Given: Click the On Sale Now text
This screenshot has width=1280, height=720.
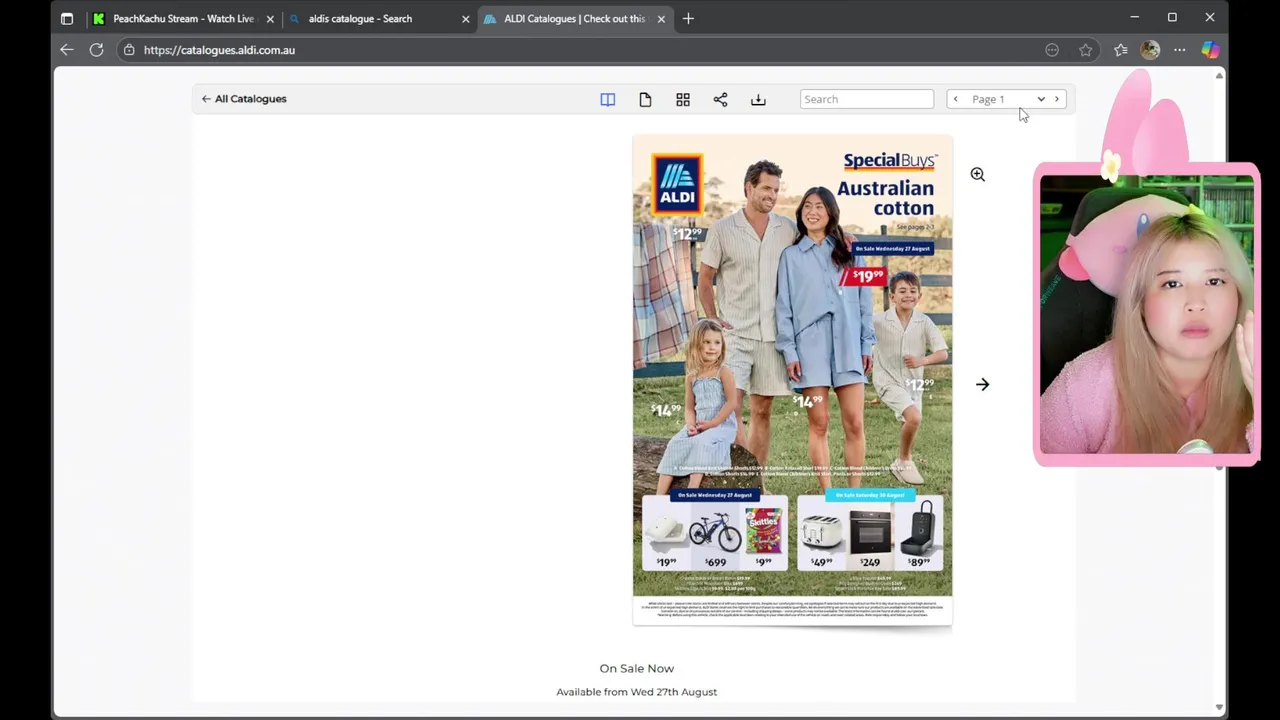Looking at the screenshot, I should coord(637,668).
